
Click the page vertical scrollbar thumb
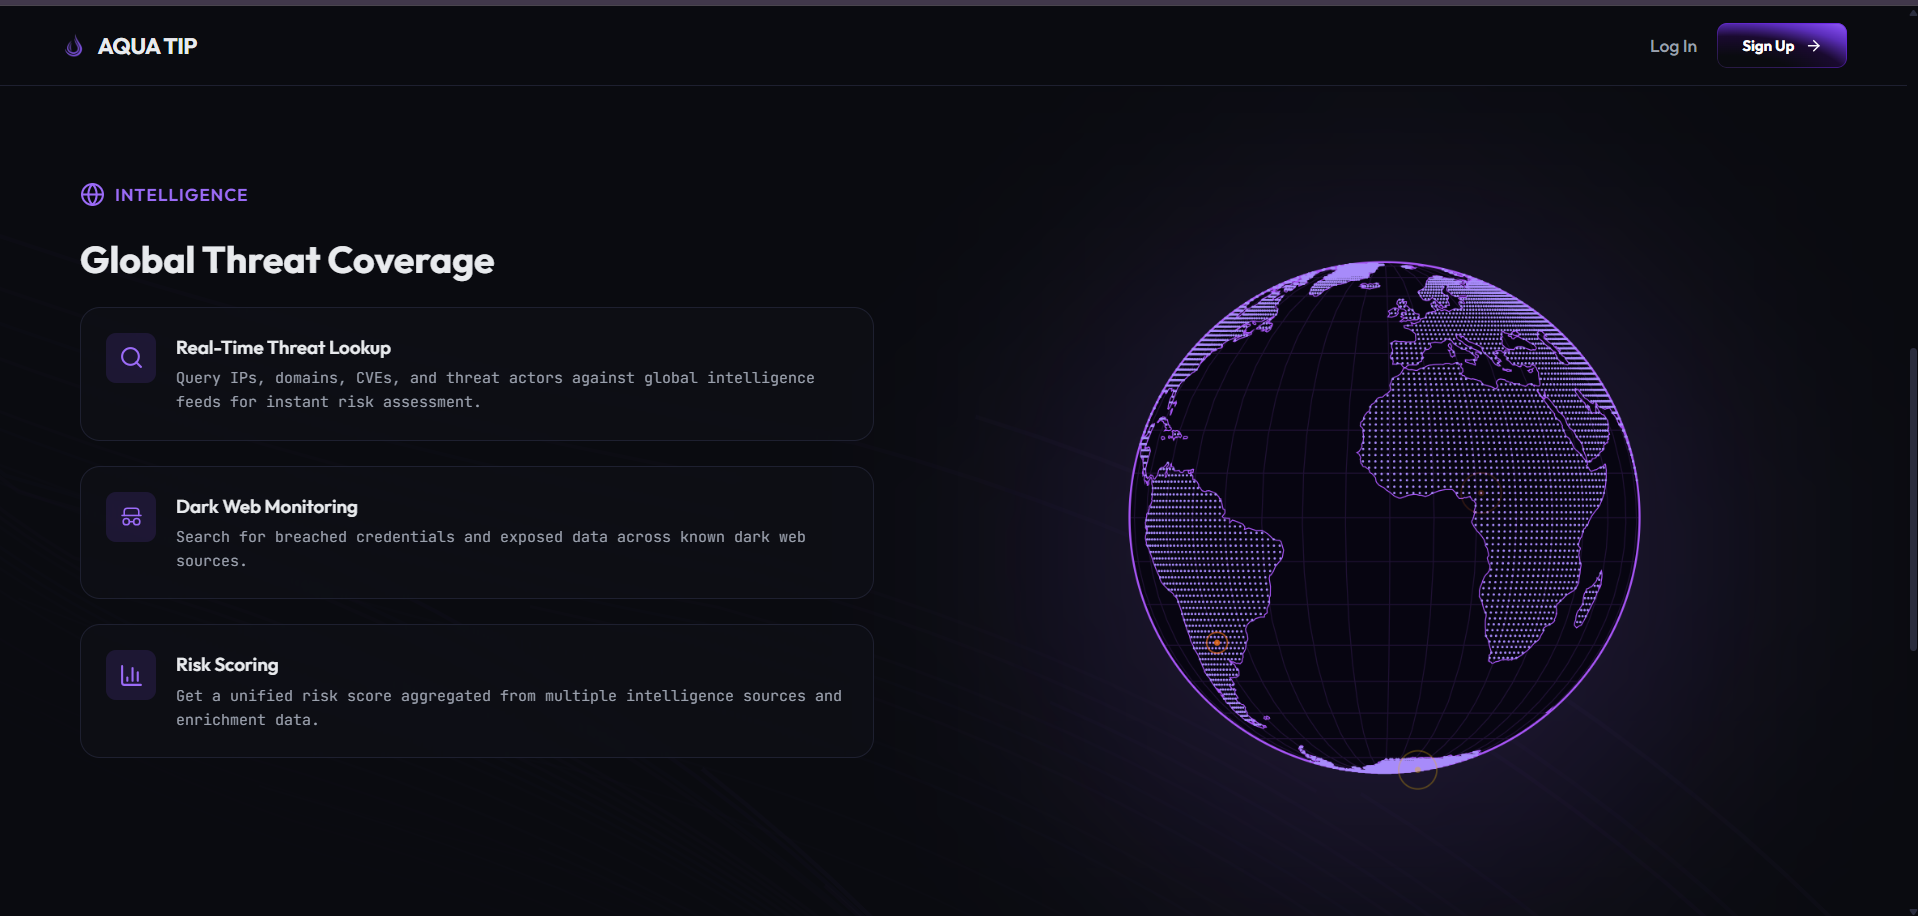(x=1913, y=500)
